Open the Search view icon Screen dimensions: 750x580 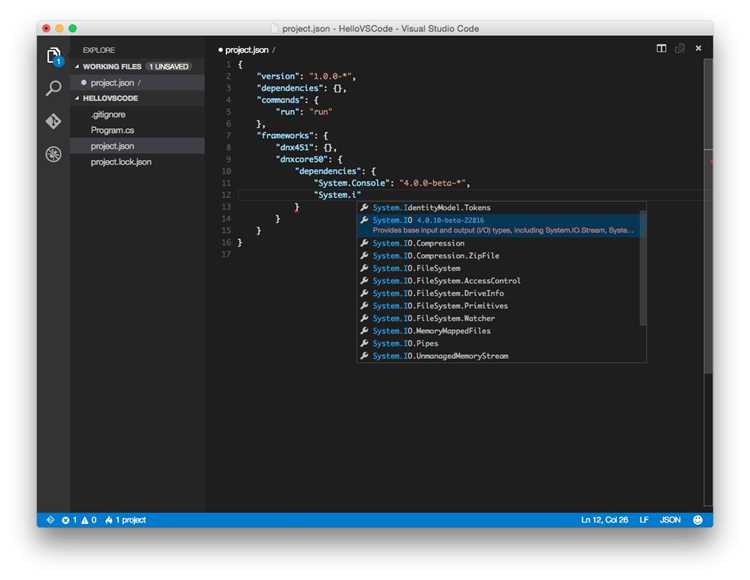click(x=54, y=88)
